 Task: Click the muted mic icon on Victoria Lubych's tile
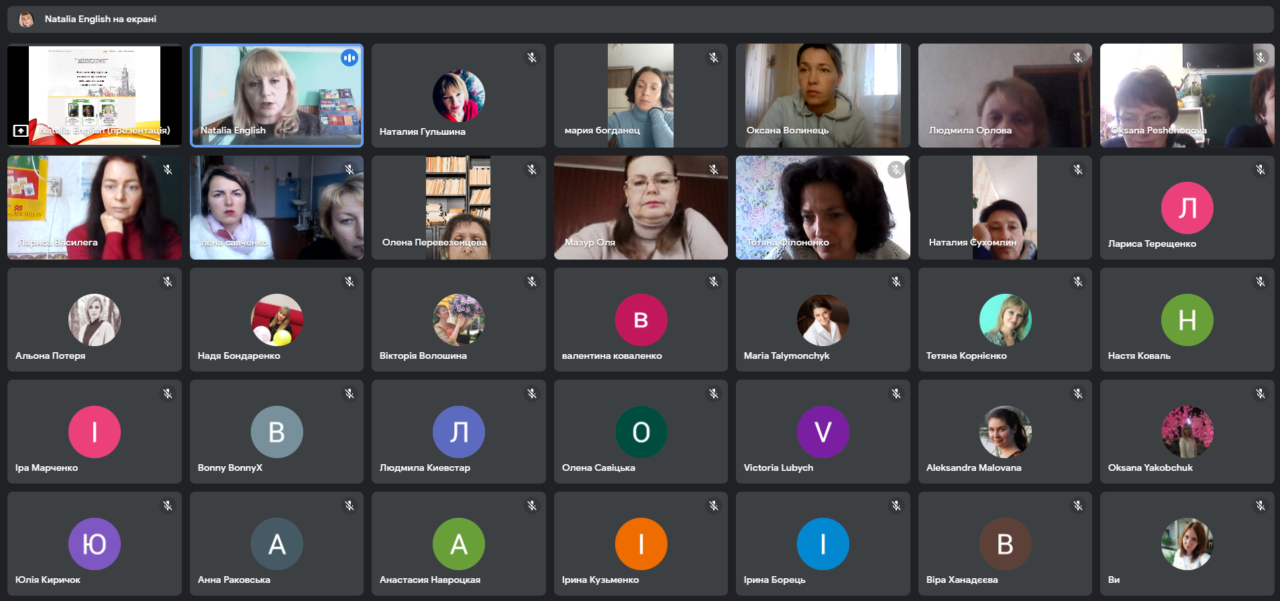[x=896, y=394]
